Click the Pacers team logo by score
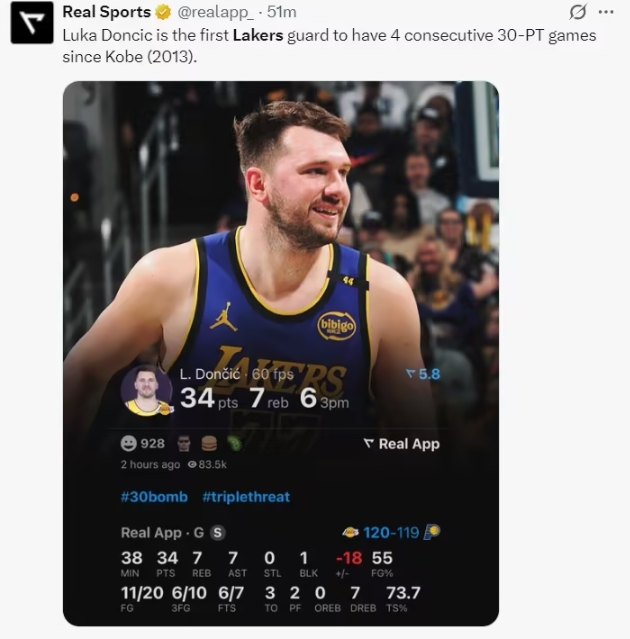 [x=431, y=532]
